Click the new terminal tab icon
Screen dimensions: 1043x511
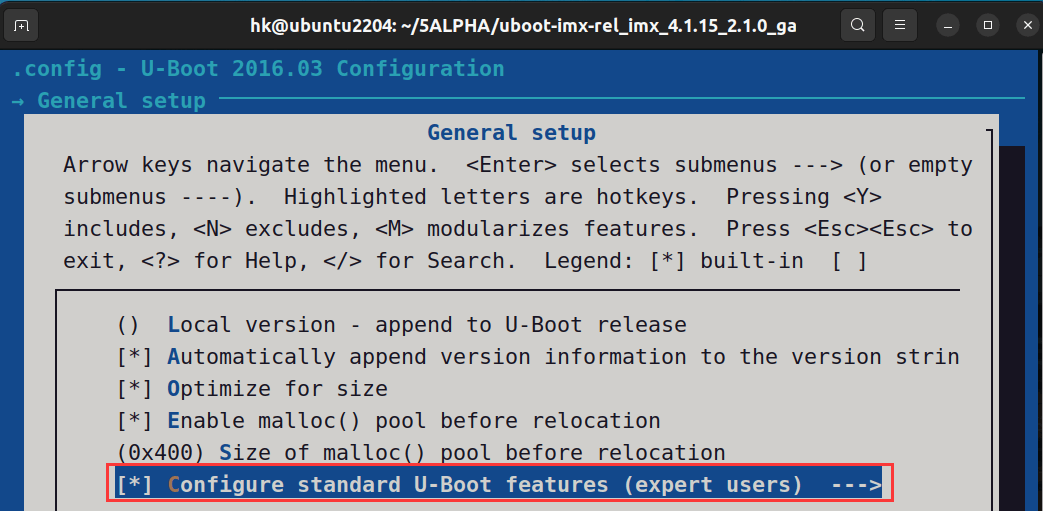click(22, 25)
